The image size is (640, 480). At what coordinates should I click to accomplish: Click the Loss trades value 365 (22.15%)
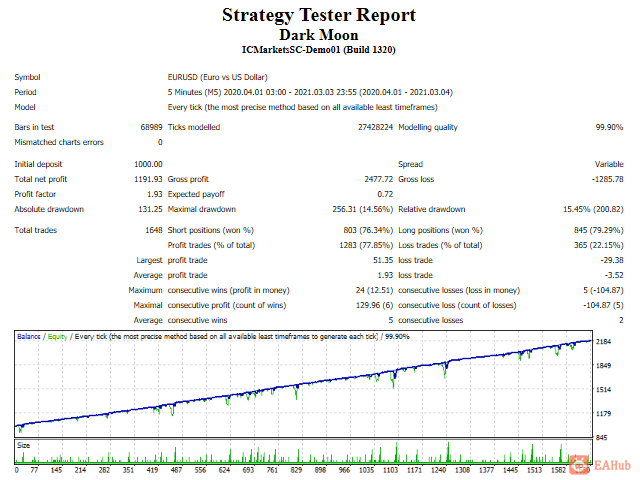point(598,245)
